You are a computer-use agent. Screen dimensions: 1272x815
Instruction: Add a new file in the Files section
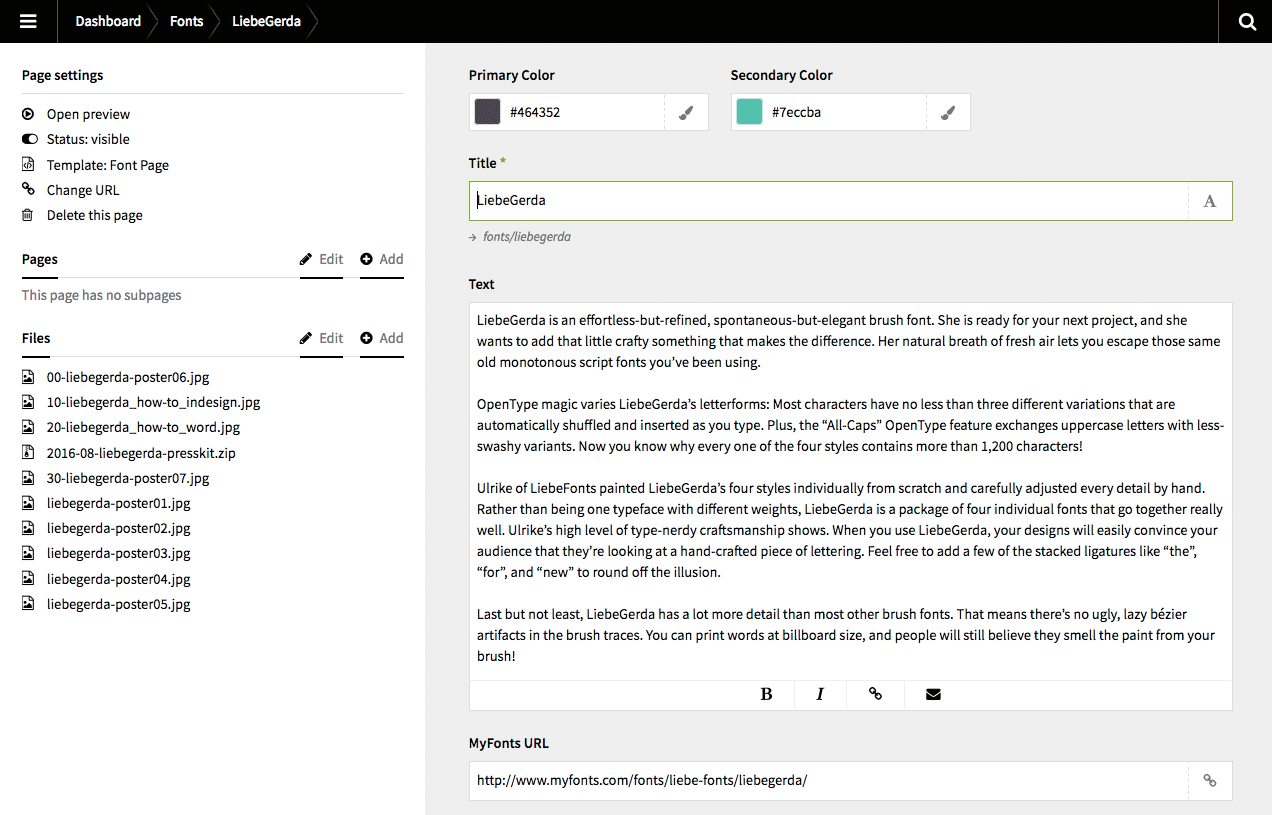[x=381, y=338]
